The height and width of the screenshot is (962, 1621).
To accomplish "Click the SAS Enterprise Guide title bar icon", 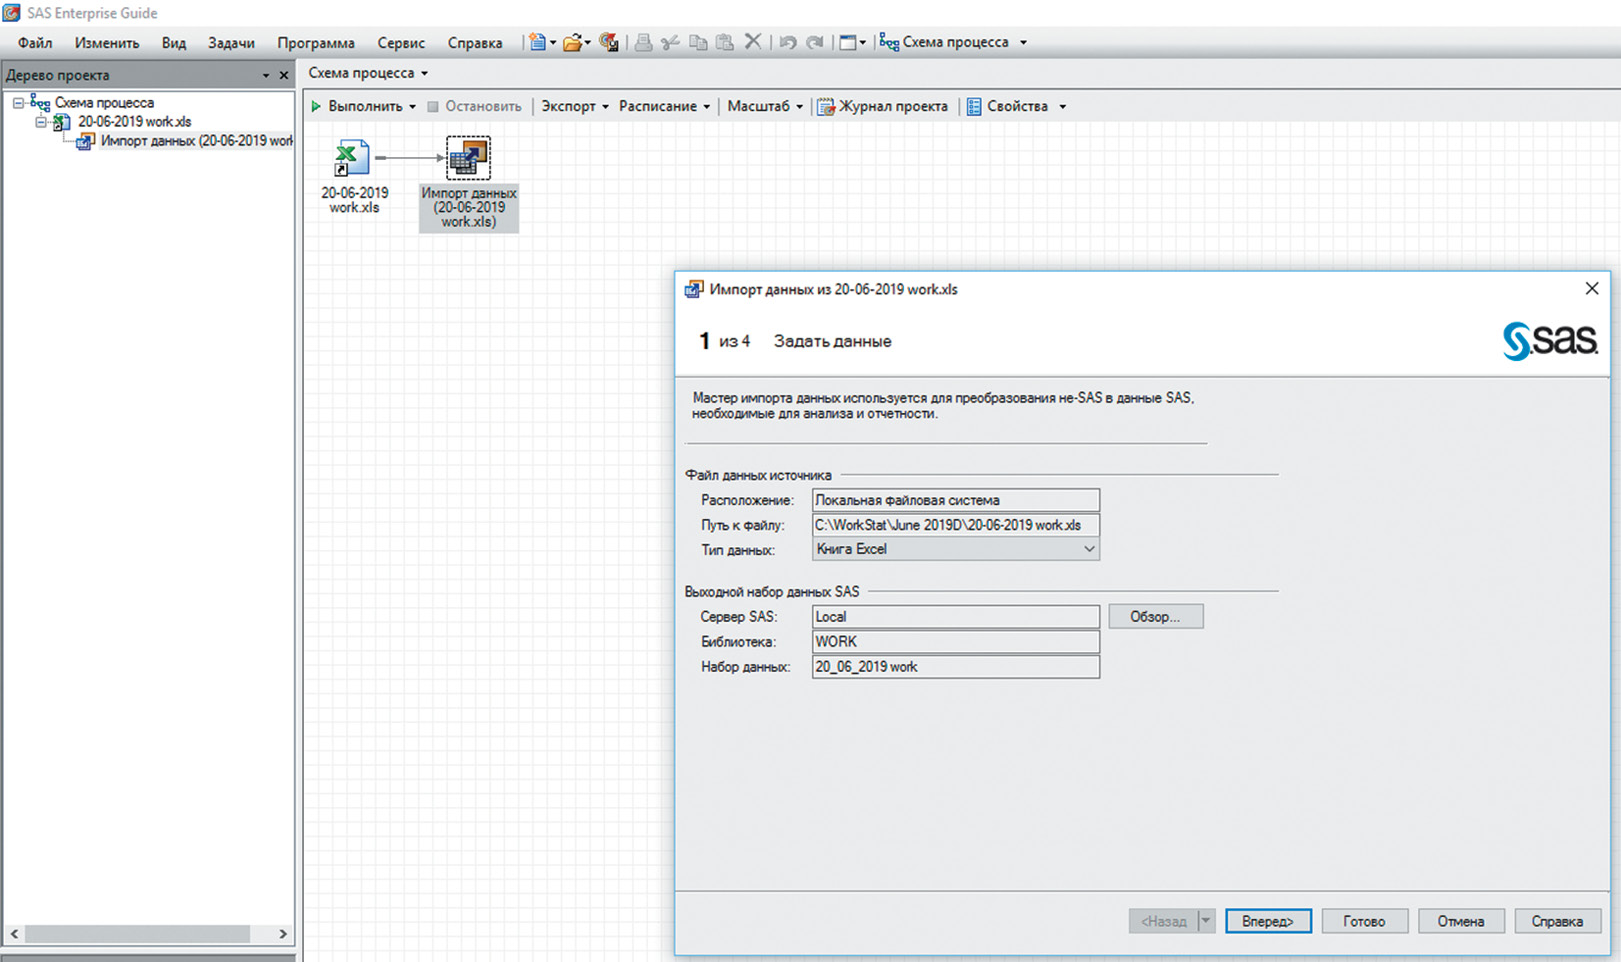I will pos(11,13).
